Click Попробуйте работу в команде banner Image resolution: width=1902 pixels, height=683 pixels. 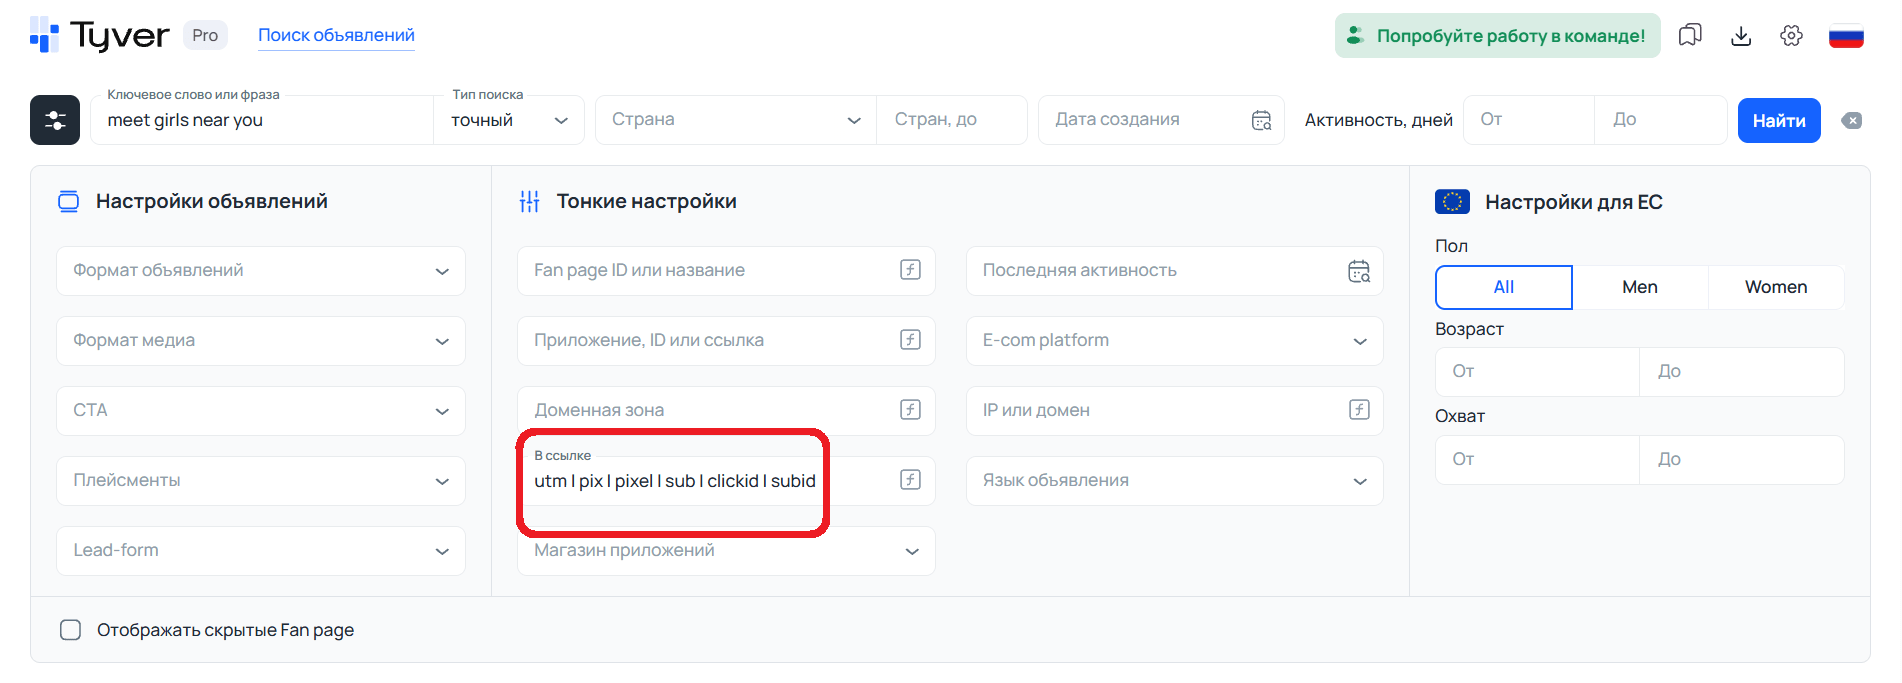tap(1497, 35)
